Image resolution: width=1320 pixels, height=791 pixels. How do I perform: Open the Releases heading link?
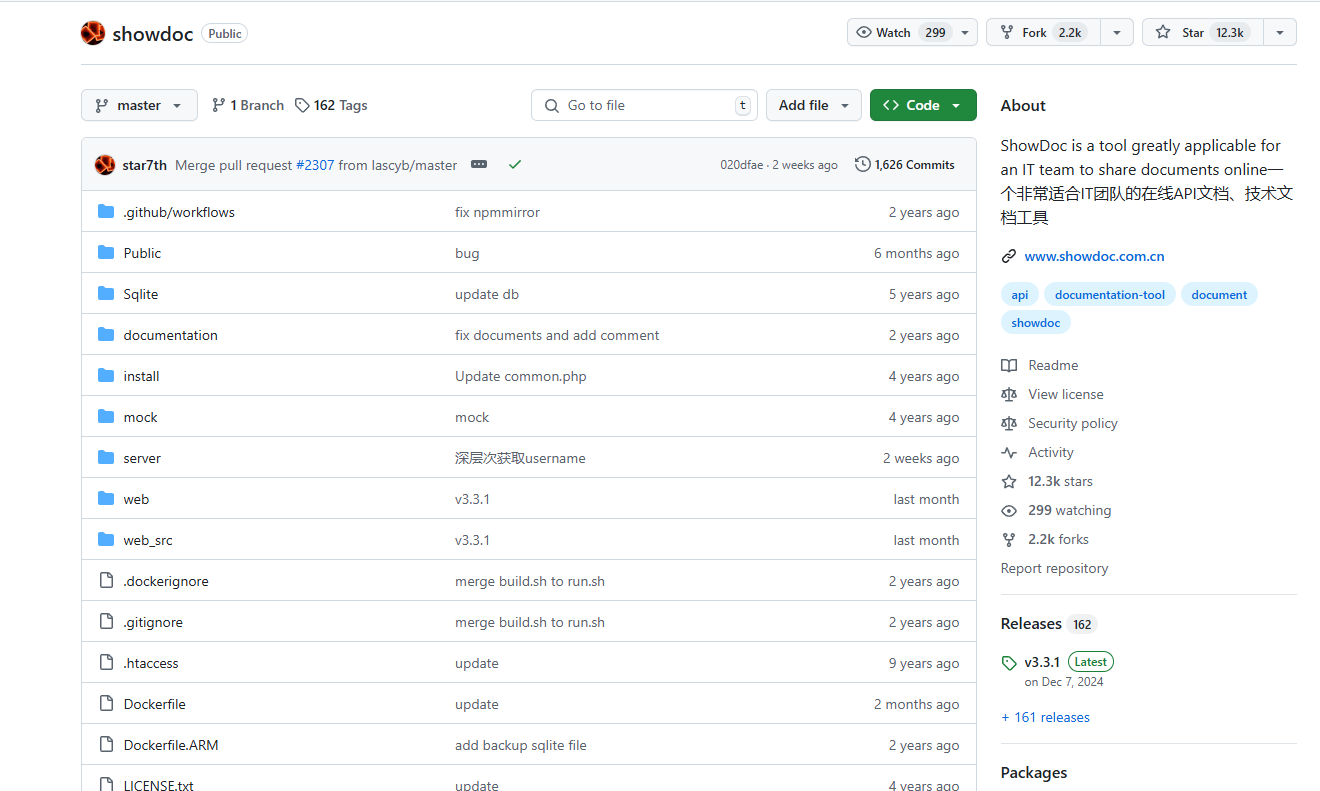point(1031,623)
